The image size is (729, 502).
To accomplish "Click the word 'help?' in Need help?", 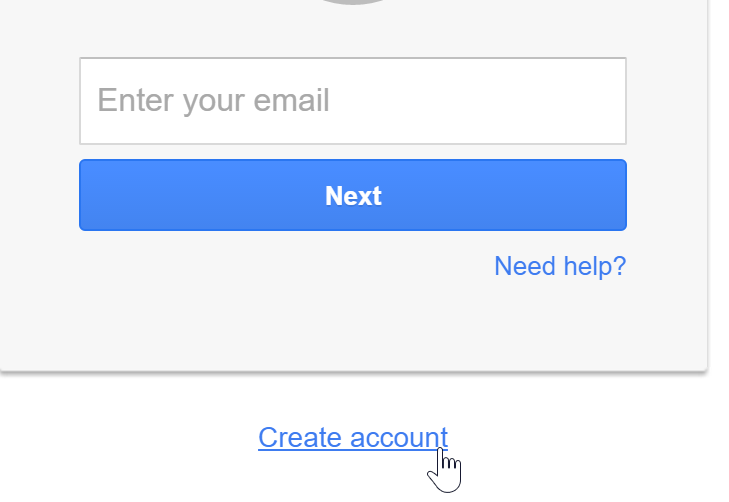I will [595, 266].
